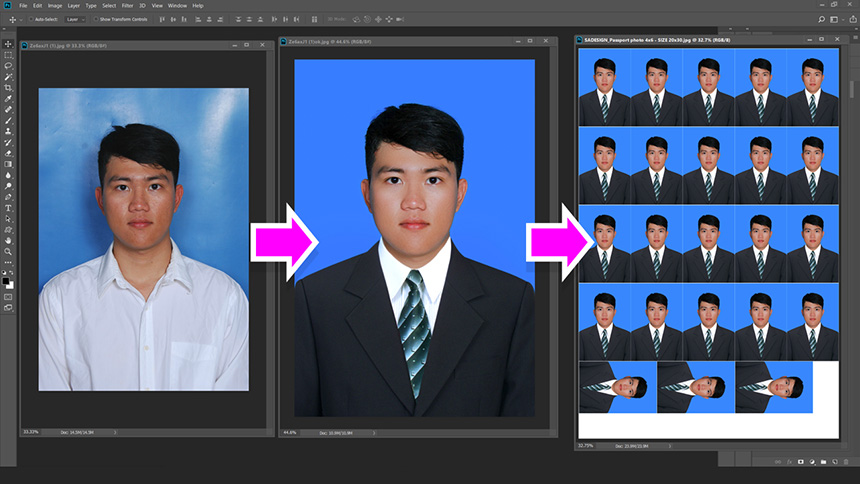
Task: Select the Rectangular Marquee tool
Action: pyautogui.click(x=8, y=55)
